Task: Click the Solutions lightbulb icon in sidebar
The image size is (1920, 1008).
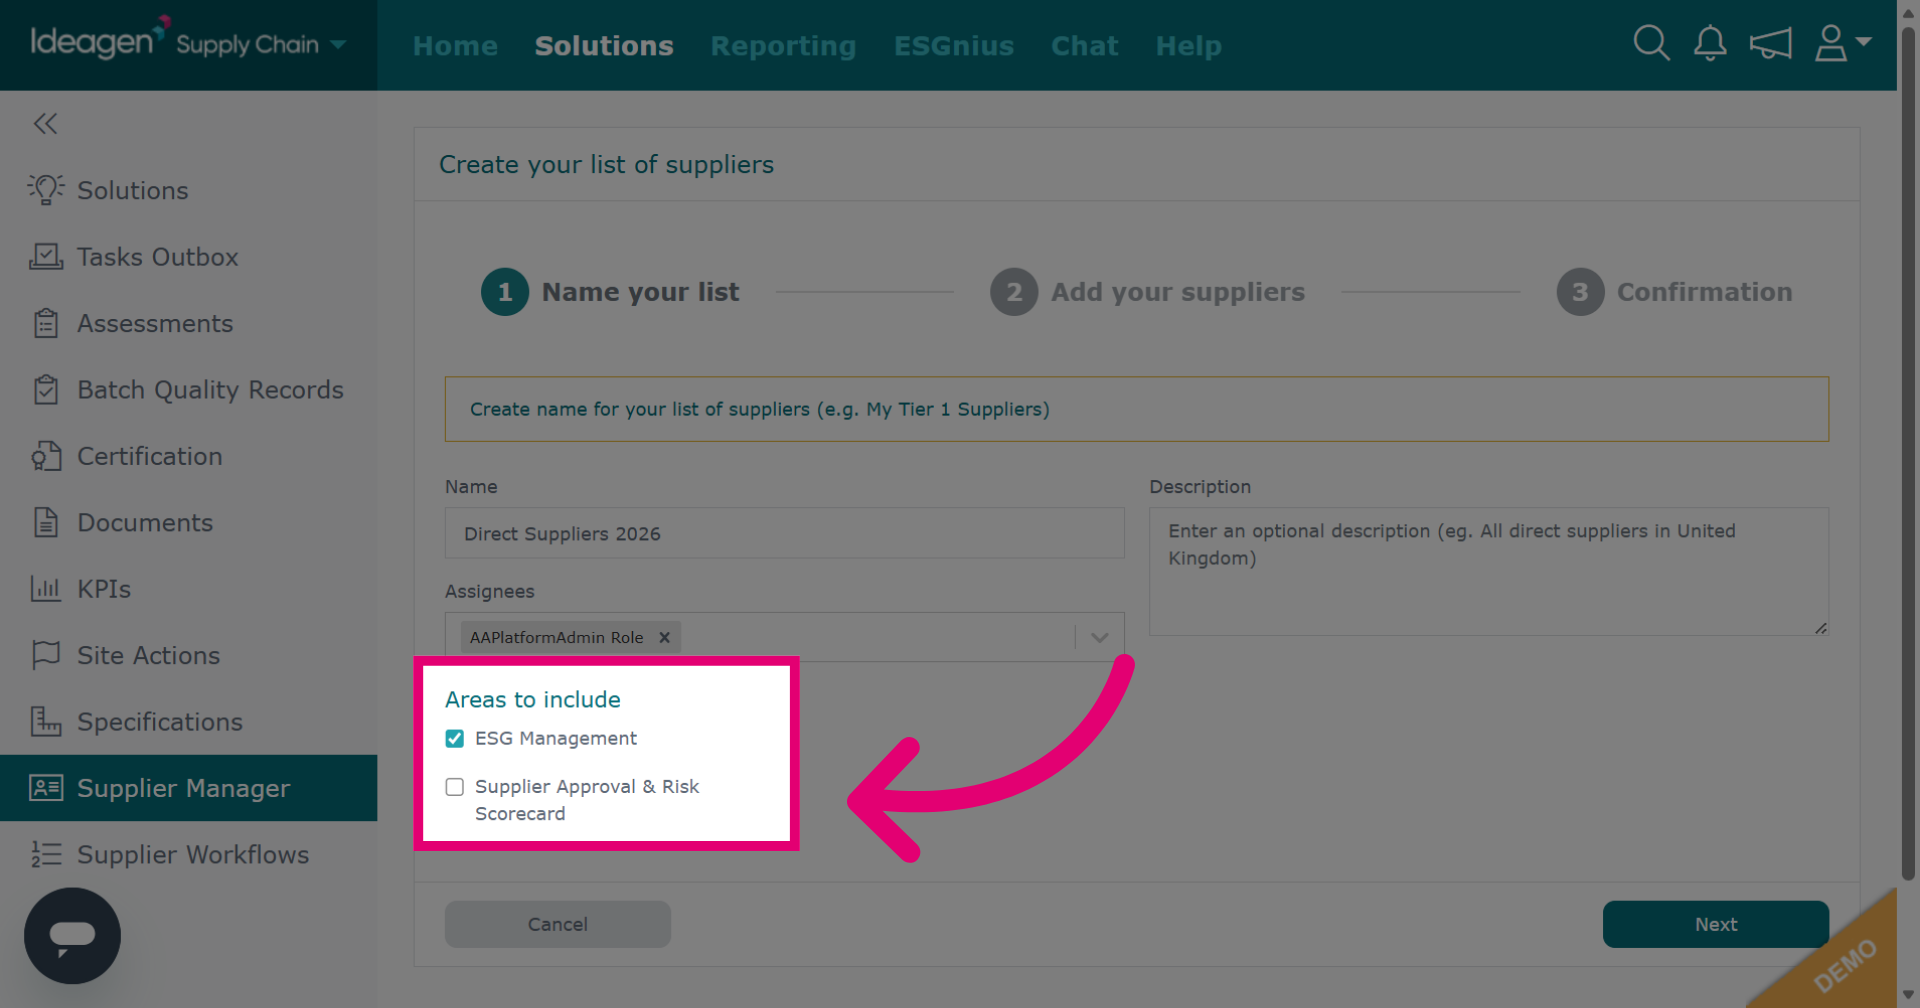Action: point(45,190)
